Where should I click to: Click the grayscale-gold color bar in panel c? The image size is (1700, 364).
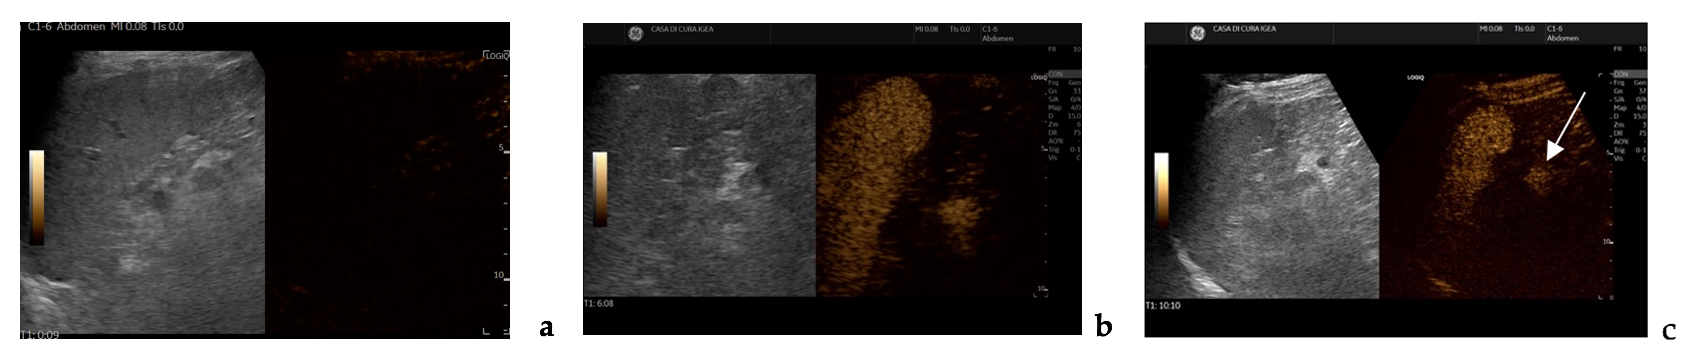(1162, 190)
